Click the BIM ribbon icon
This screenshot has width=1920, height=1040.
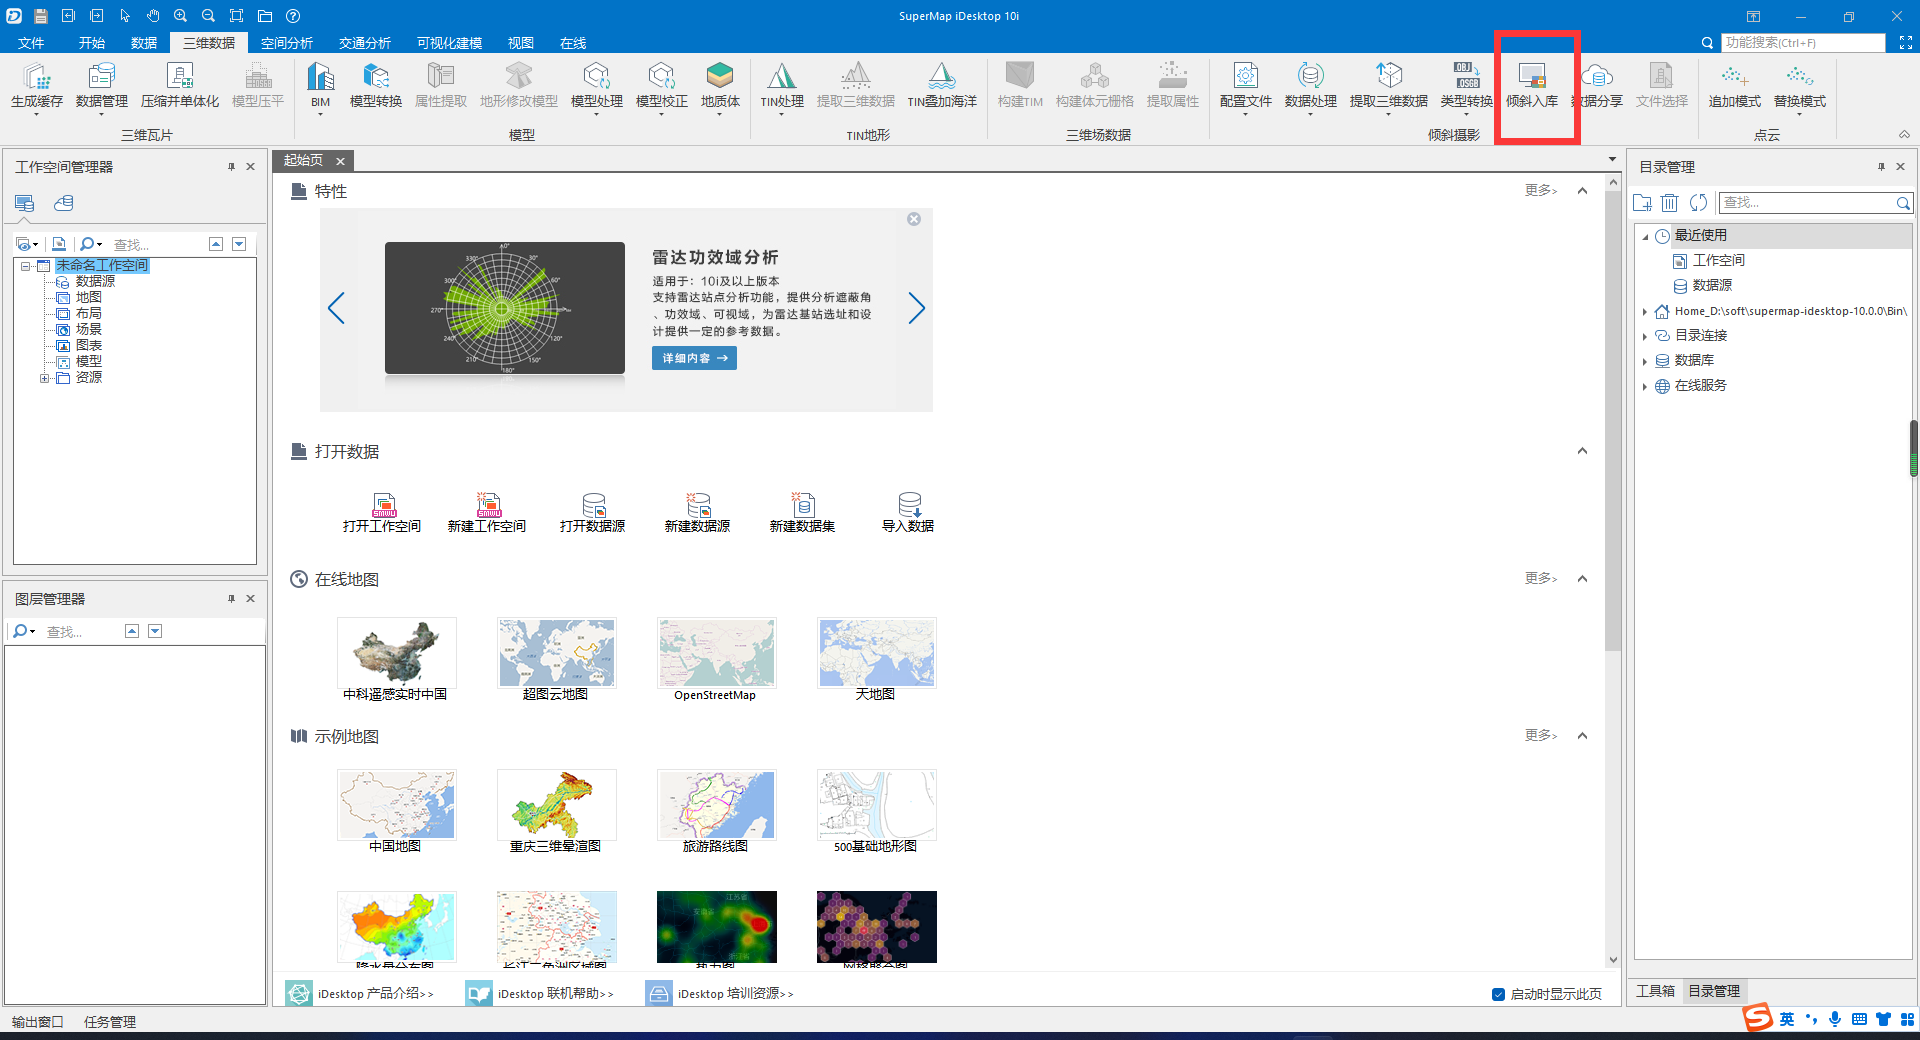[320, 78]
